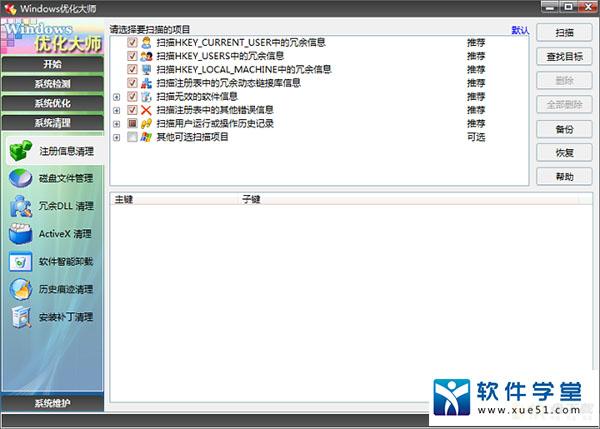Click the 默认 link

coord(520,30)
